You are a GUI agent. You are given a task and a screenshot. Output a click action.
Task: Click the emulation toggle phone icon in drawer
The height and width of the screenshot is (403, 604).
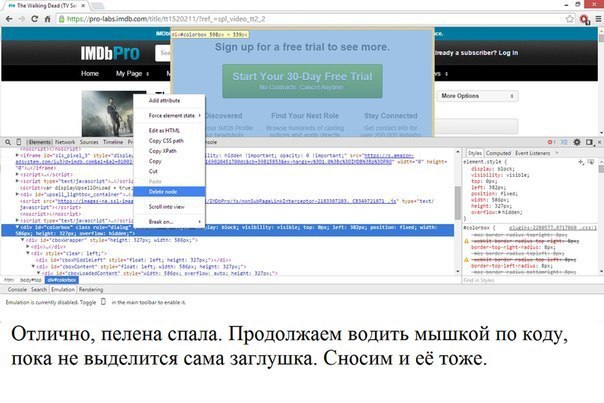pyautogui.click(x=103, y=302)
